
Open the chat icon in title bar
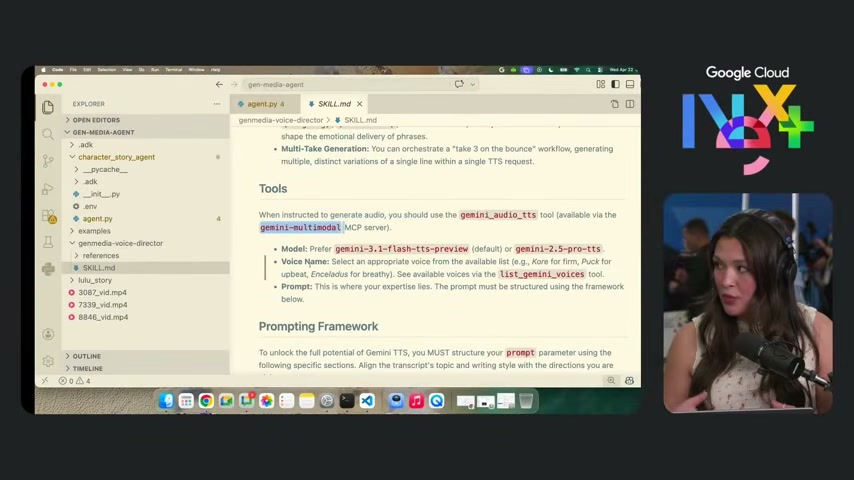[x=459, y=84]
